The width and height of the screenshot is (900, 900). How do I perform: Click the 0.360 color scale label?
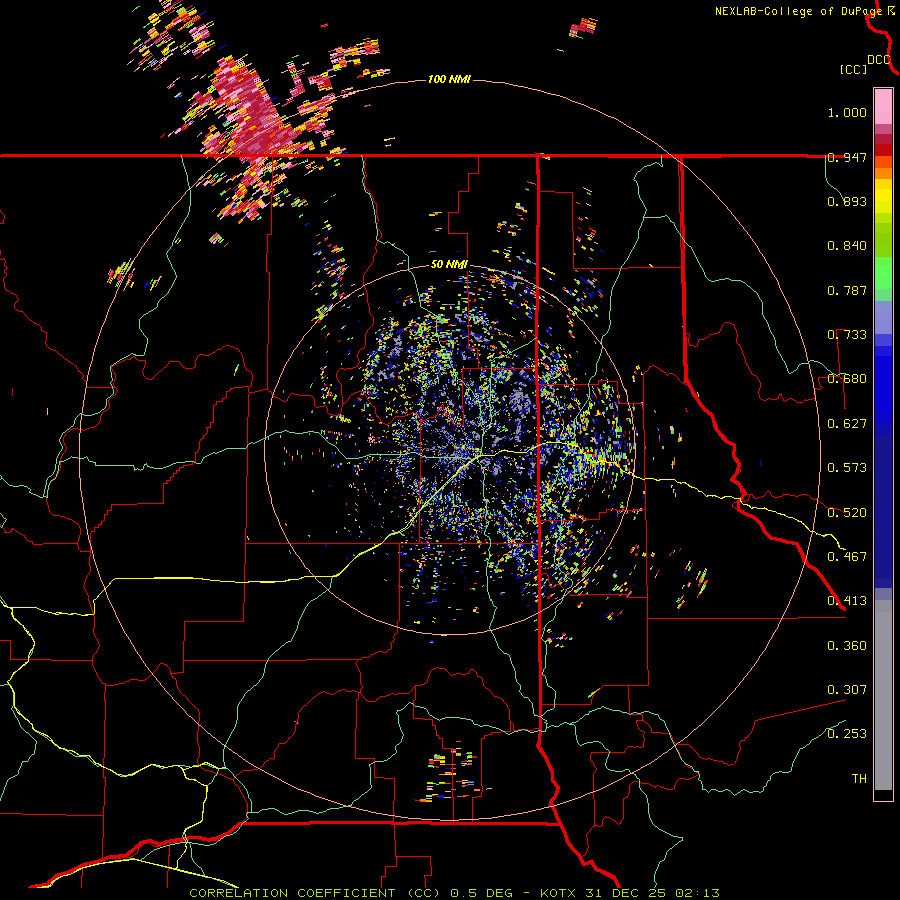847,646
